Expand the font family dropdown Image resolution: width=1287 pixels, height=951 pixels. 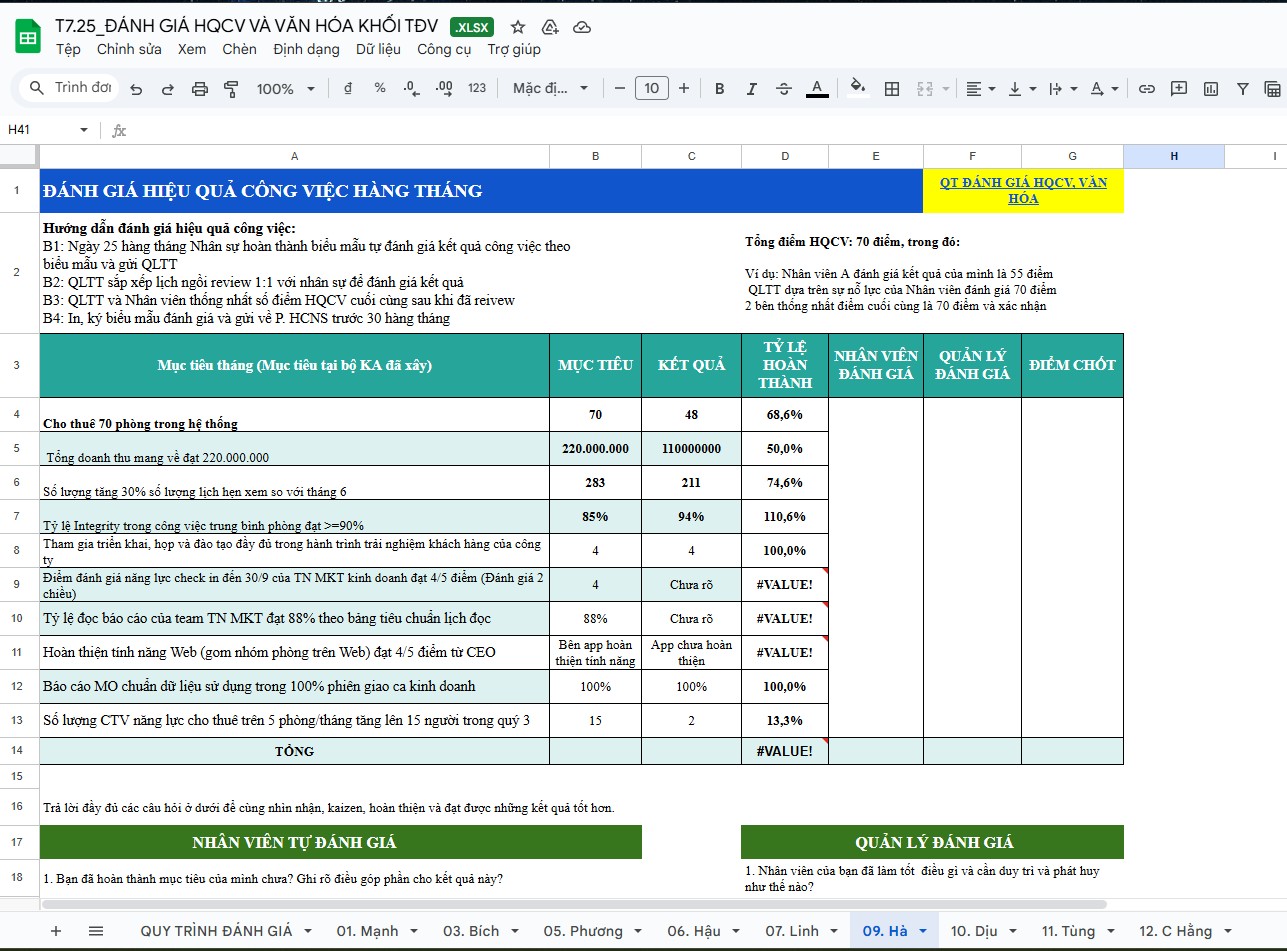tap(550, 88)
